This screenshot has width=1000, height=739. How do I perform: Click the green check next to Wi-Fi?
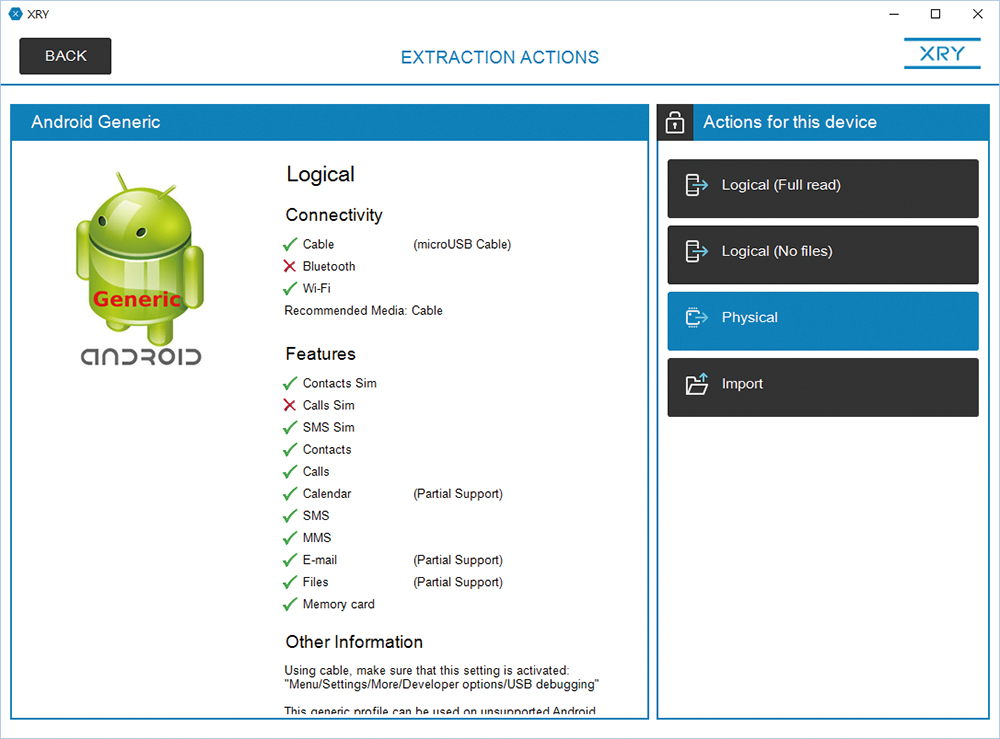(290, 288)
